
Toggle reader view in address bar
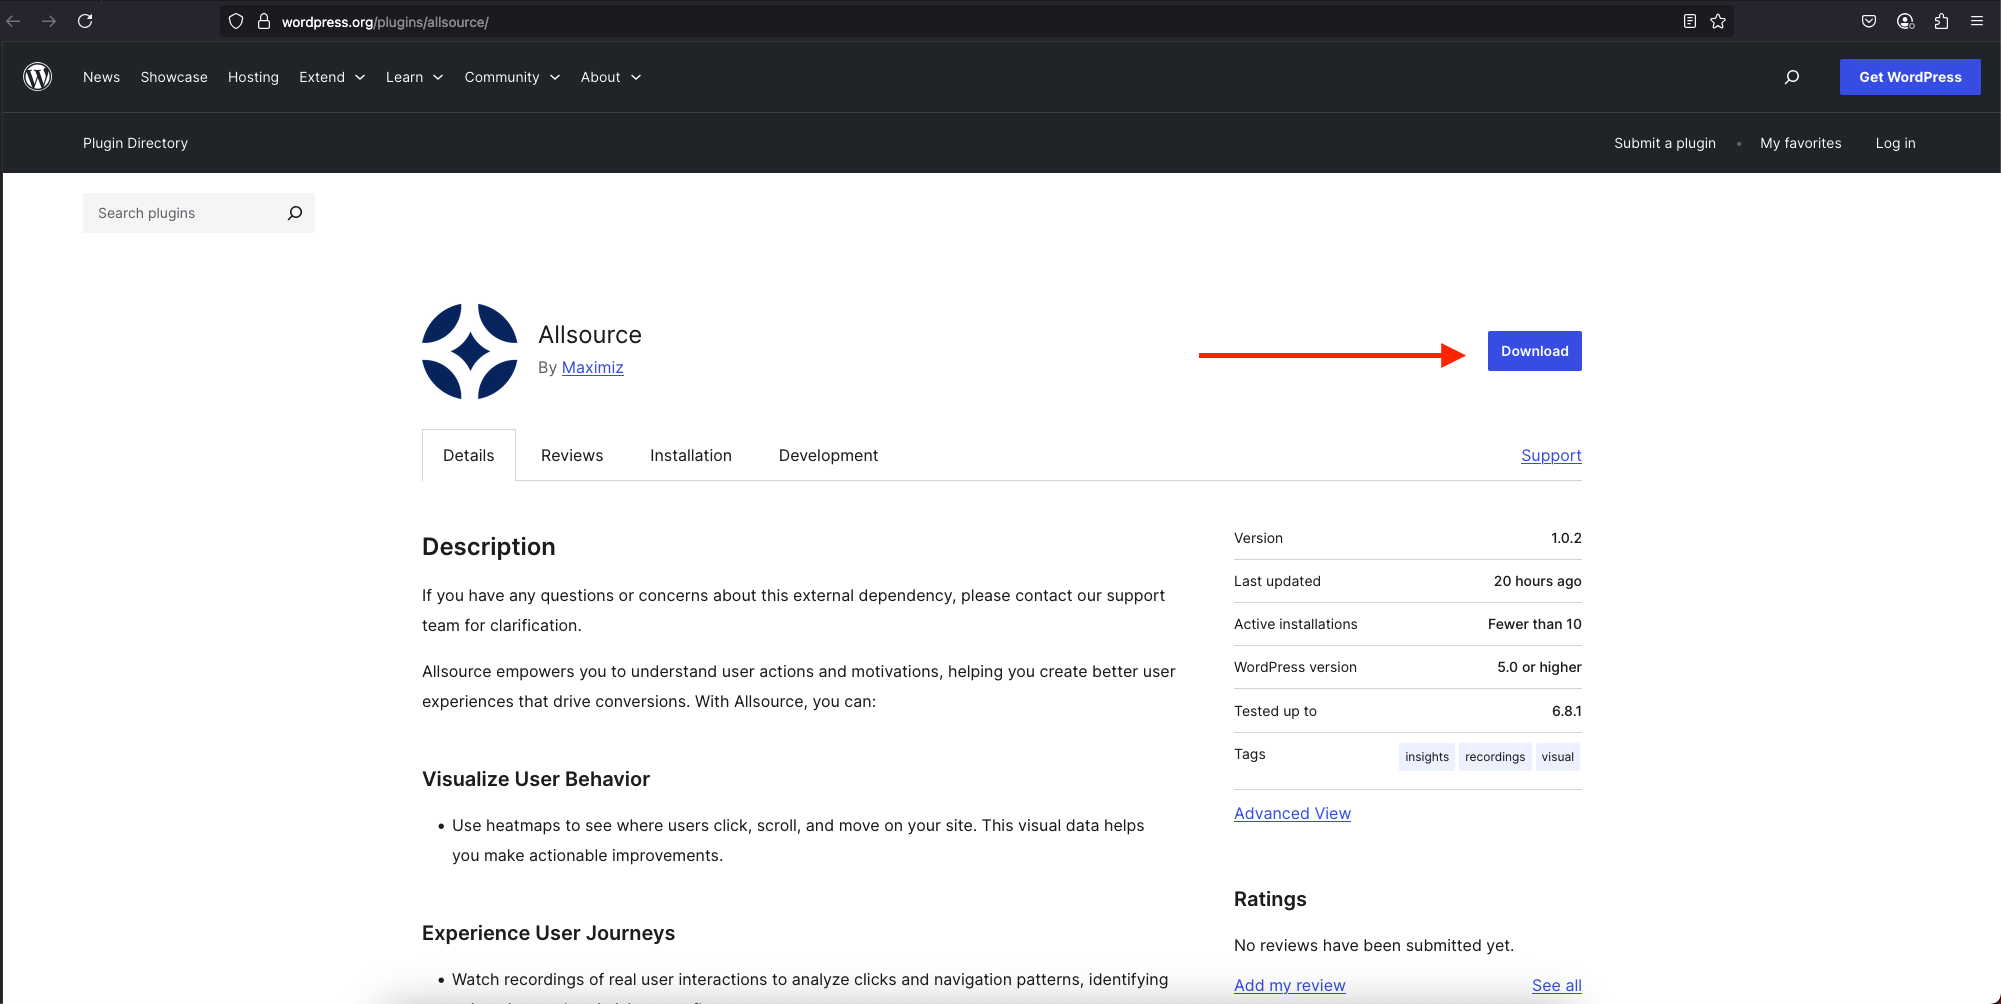1690,21
